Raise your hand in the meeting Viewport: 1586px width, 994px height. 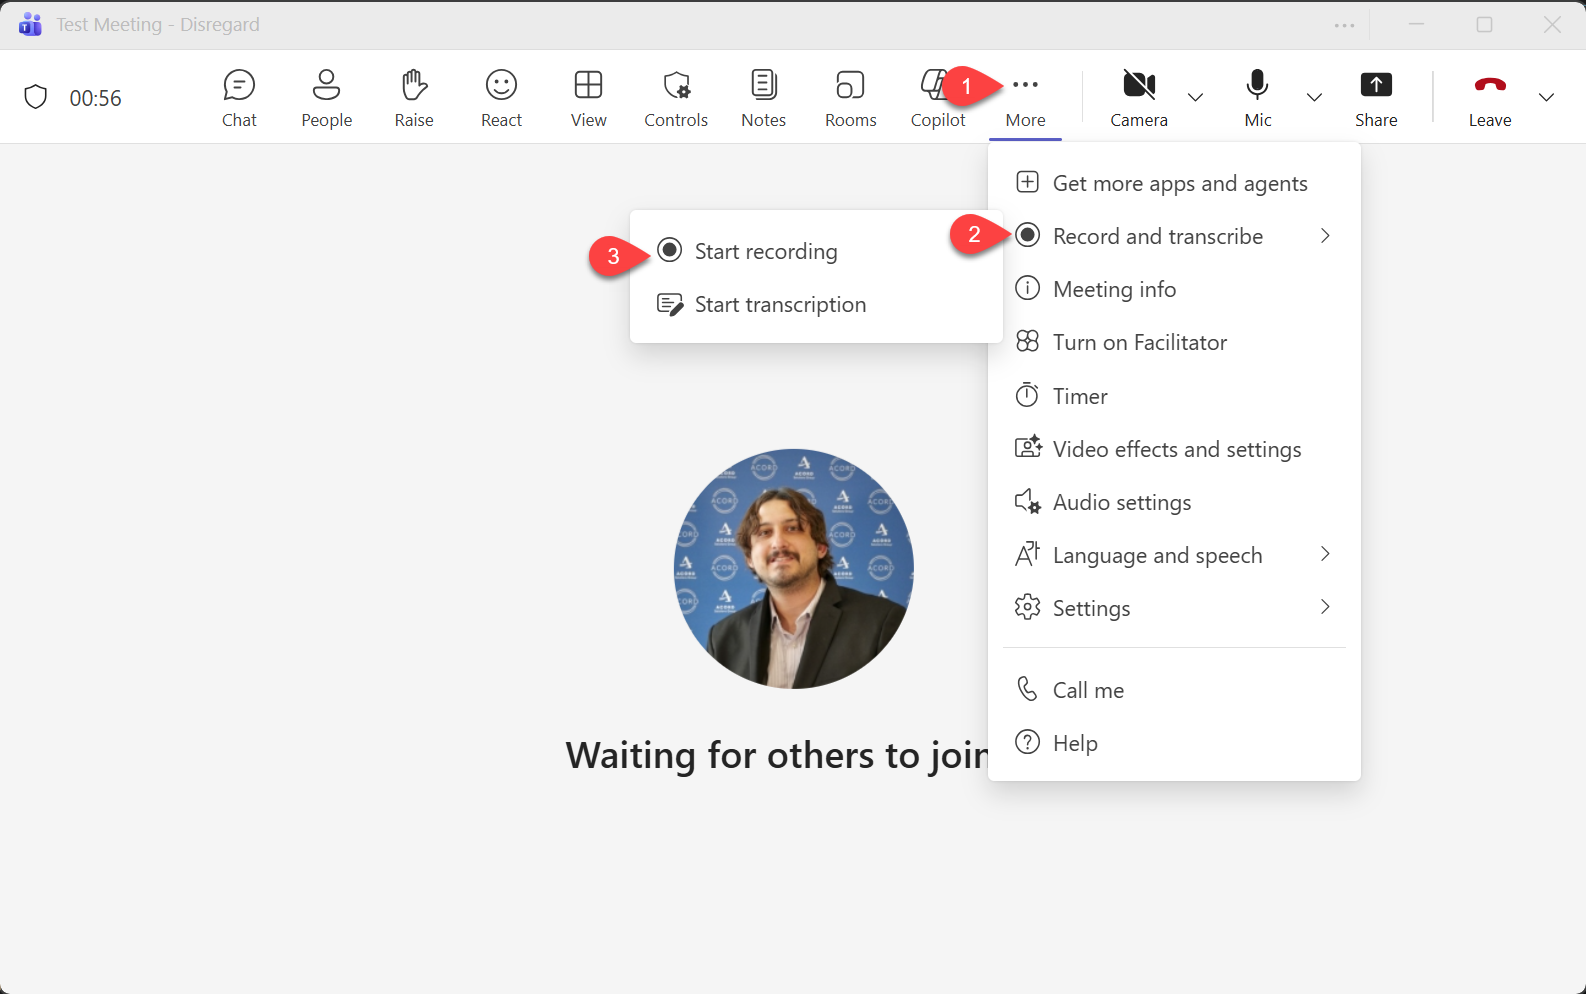coord(414,98)
